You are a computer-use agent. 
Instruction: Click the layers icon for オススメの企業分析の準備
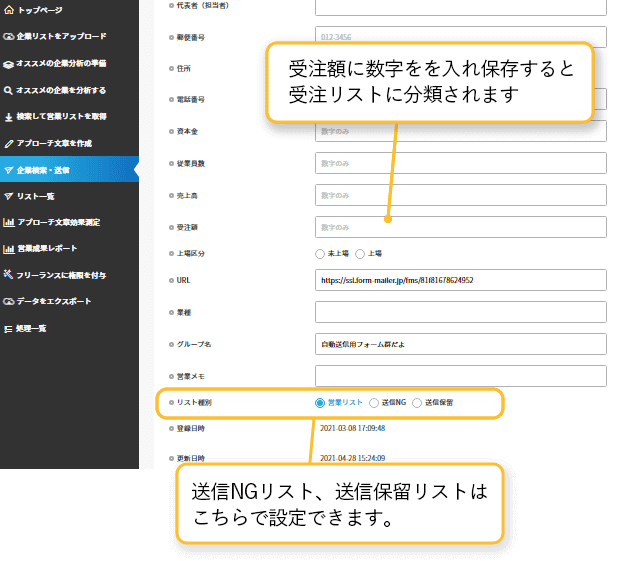(x=8, y=64)
